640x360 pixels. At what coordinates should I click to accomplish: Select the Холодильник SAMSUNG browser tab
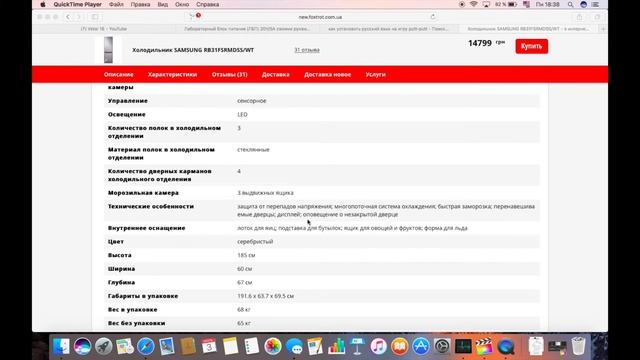click(x=529, y=29)
